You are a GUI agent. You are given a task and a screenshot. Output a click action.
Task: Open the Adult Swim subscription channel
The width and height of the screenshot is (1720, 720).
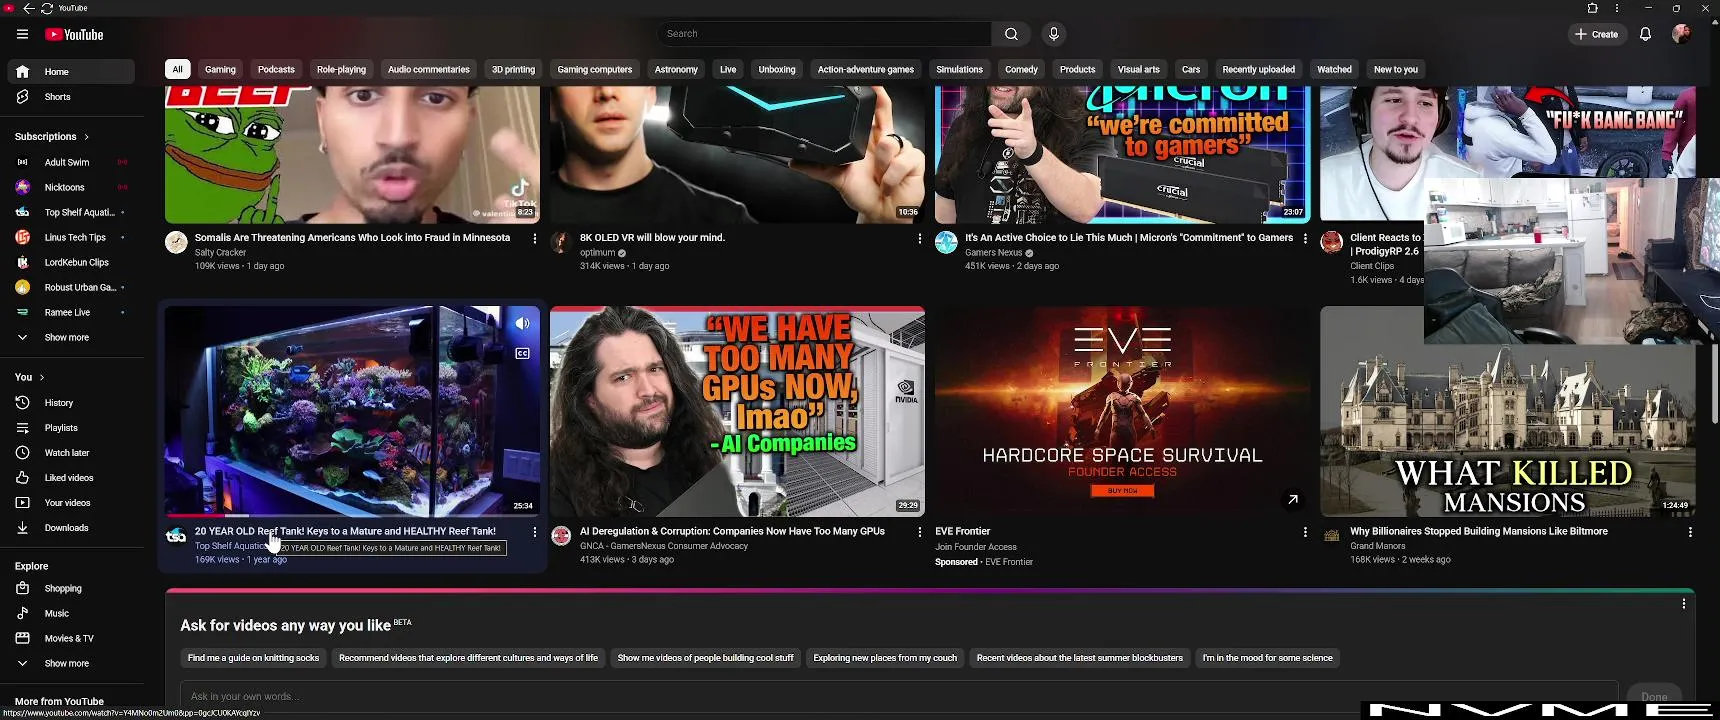click(x=71, y=162)
